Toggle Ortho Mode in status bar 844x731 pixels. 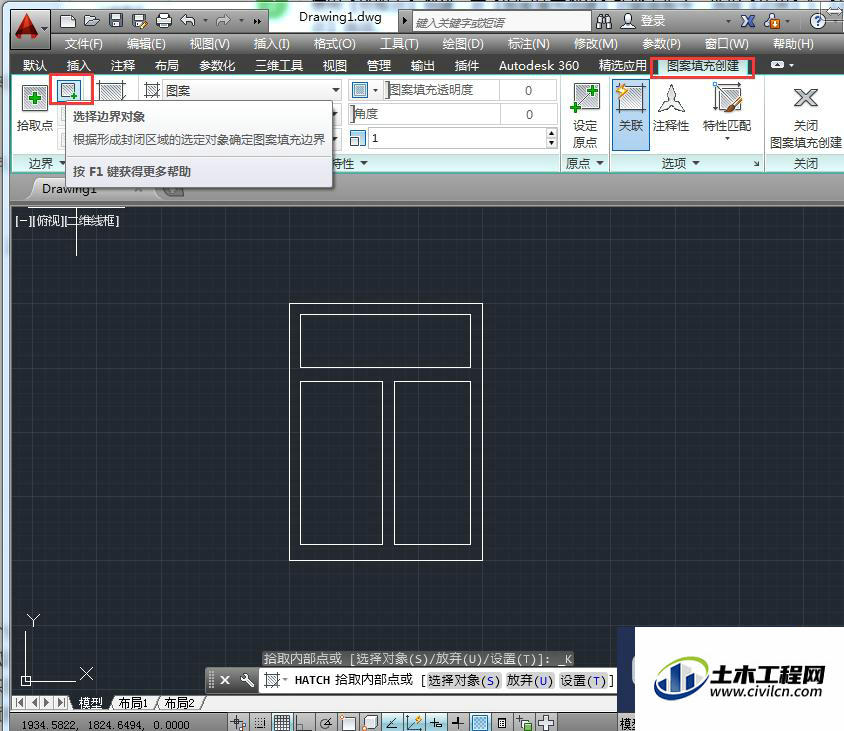(x=303, y=722)
